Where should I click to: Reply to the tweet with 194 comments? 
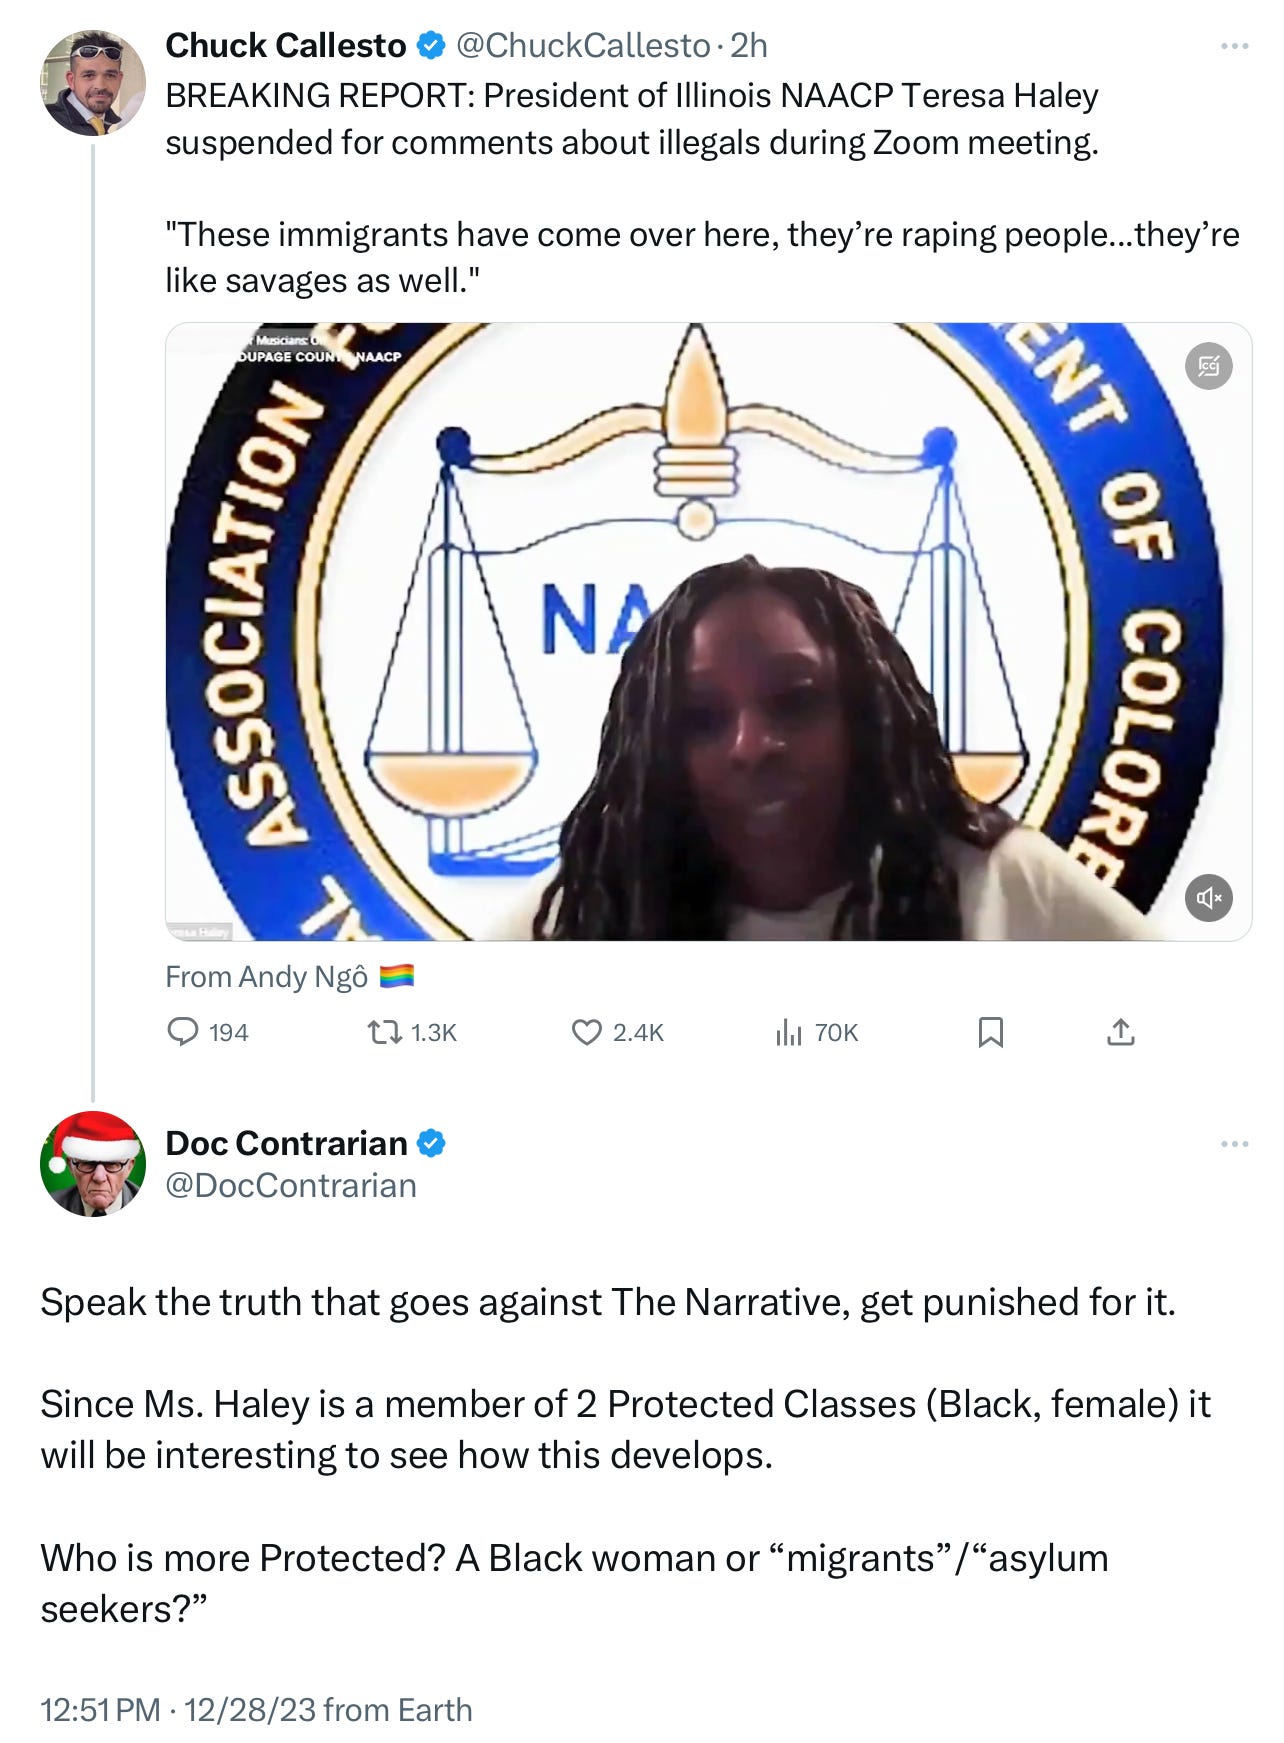pyautogui.click(x=207, y=1032)
